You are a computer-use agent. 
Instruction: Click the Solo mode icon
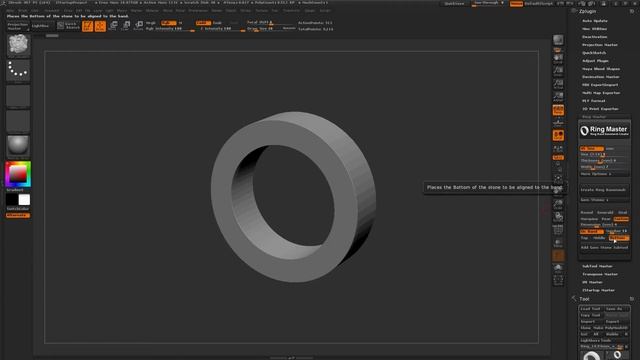click(x=558, y=268)
